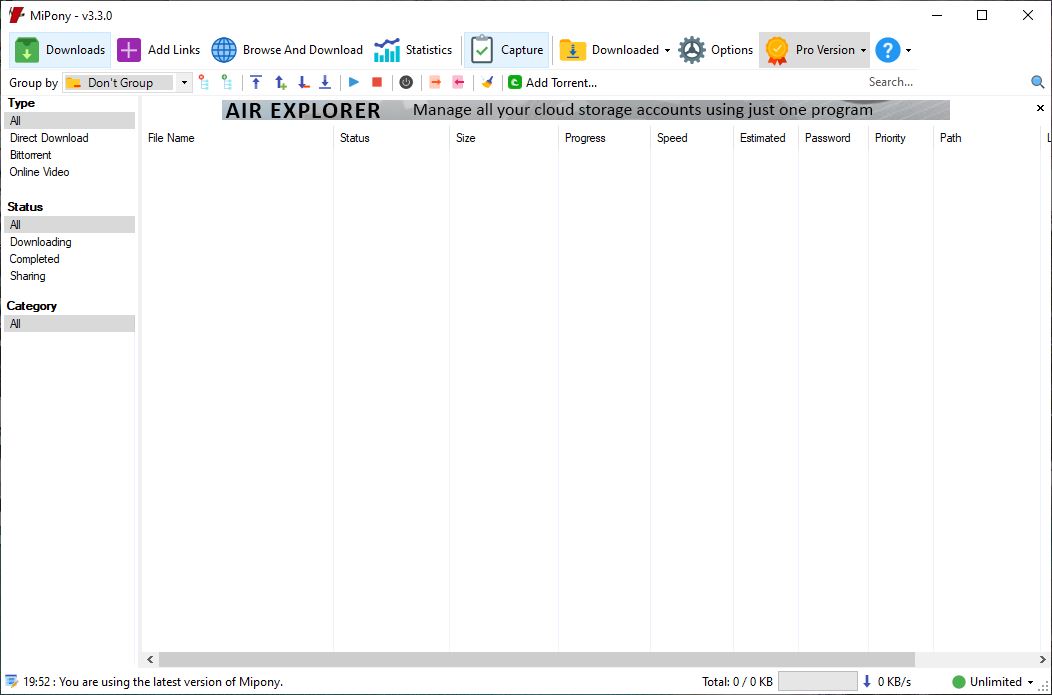Open the Options settings button
This screenshot has width=1052, height=695.
(715, 50)
